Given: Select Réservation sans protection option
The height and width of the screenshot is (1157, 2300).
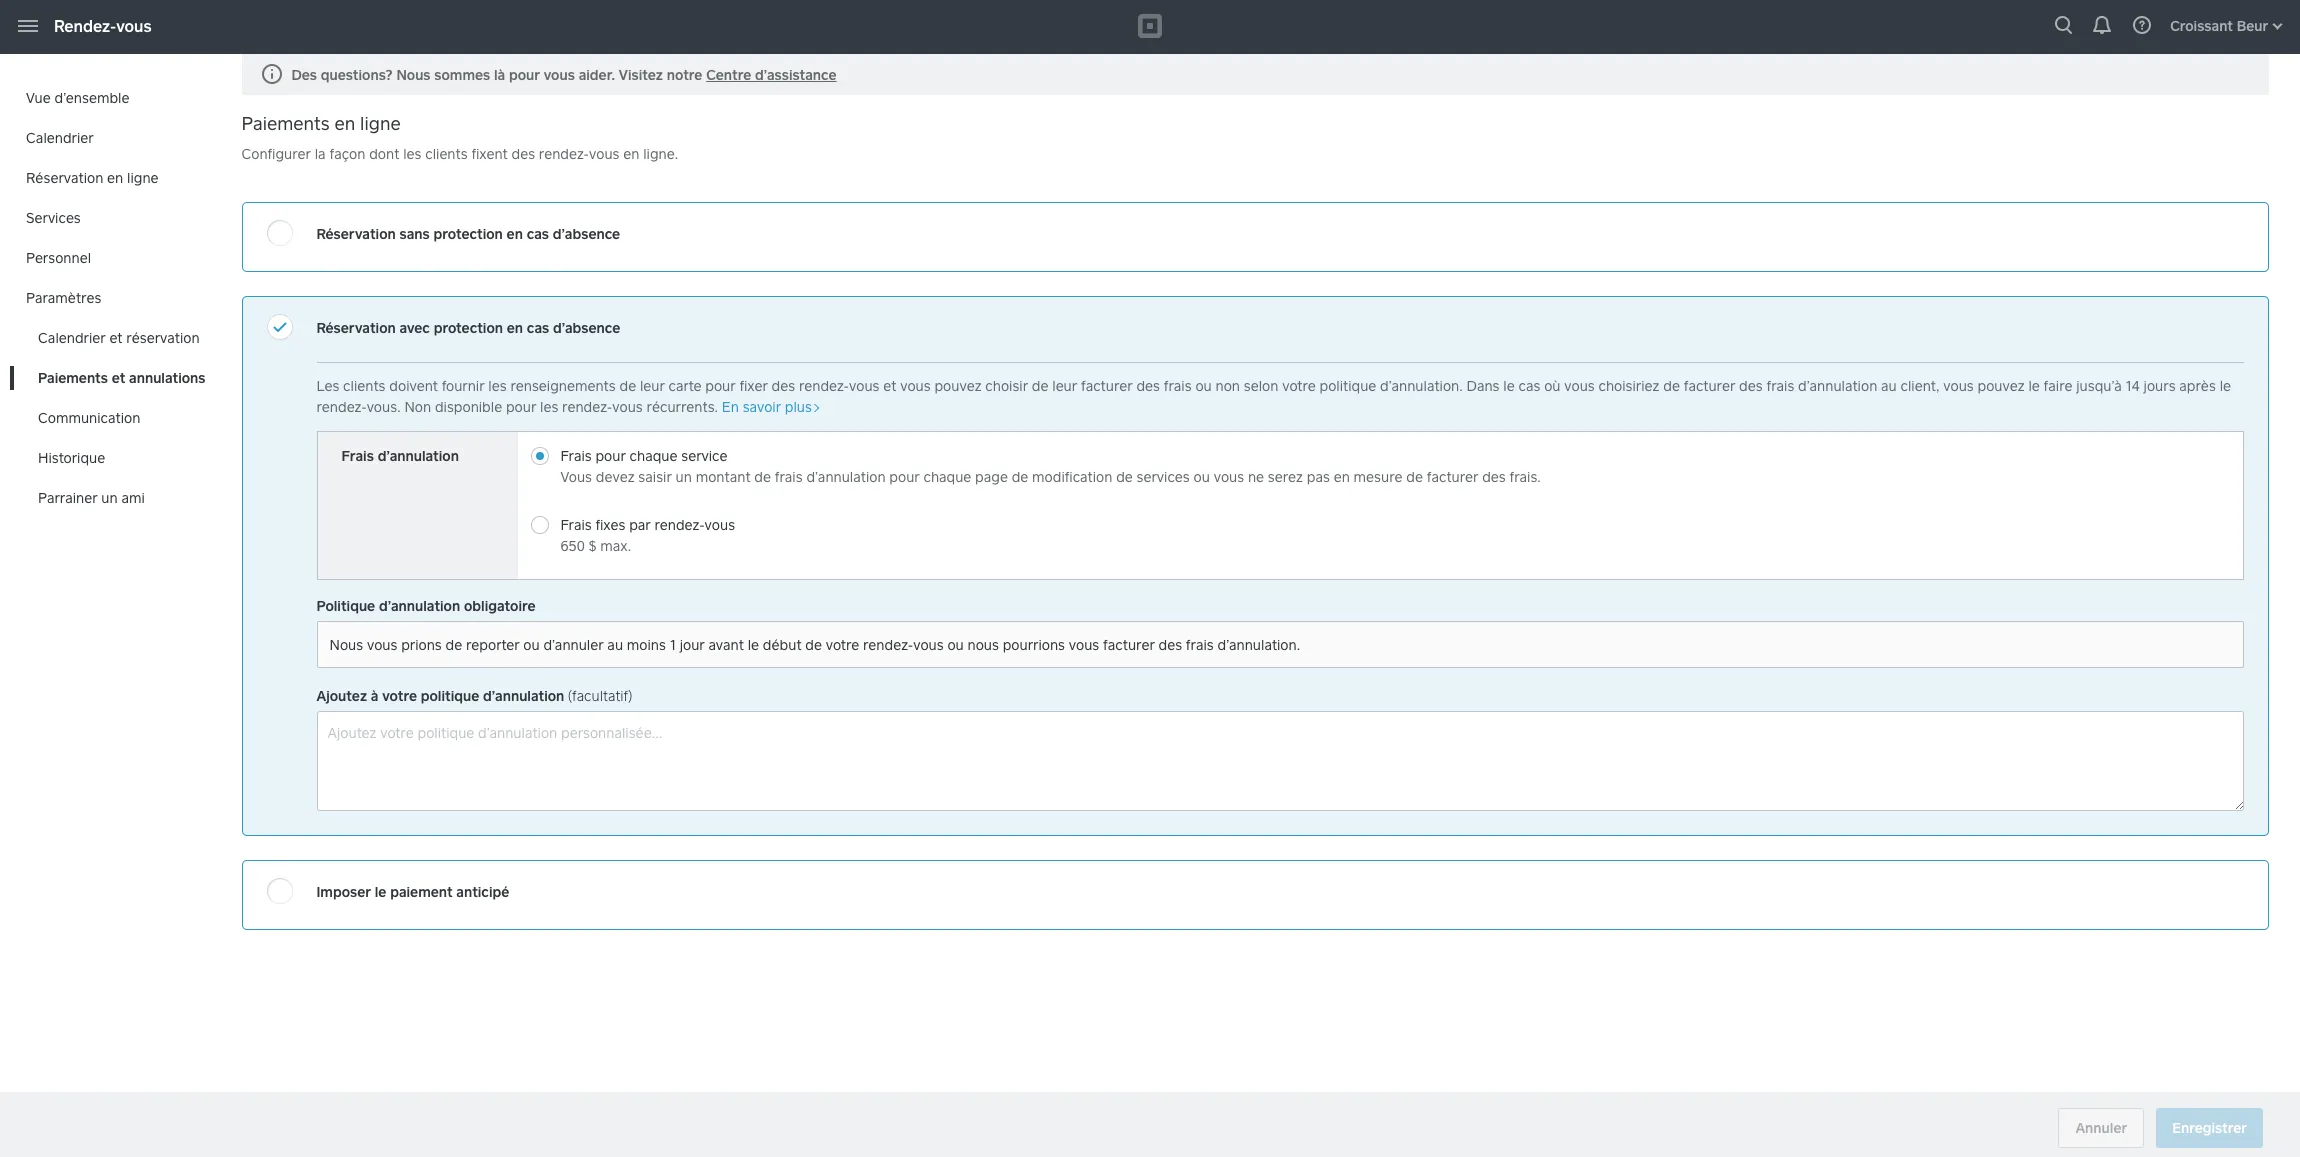Looking at the screenshot, I should [x=280, y=234].
